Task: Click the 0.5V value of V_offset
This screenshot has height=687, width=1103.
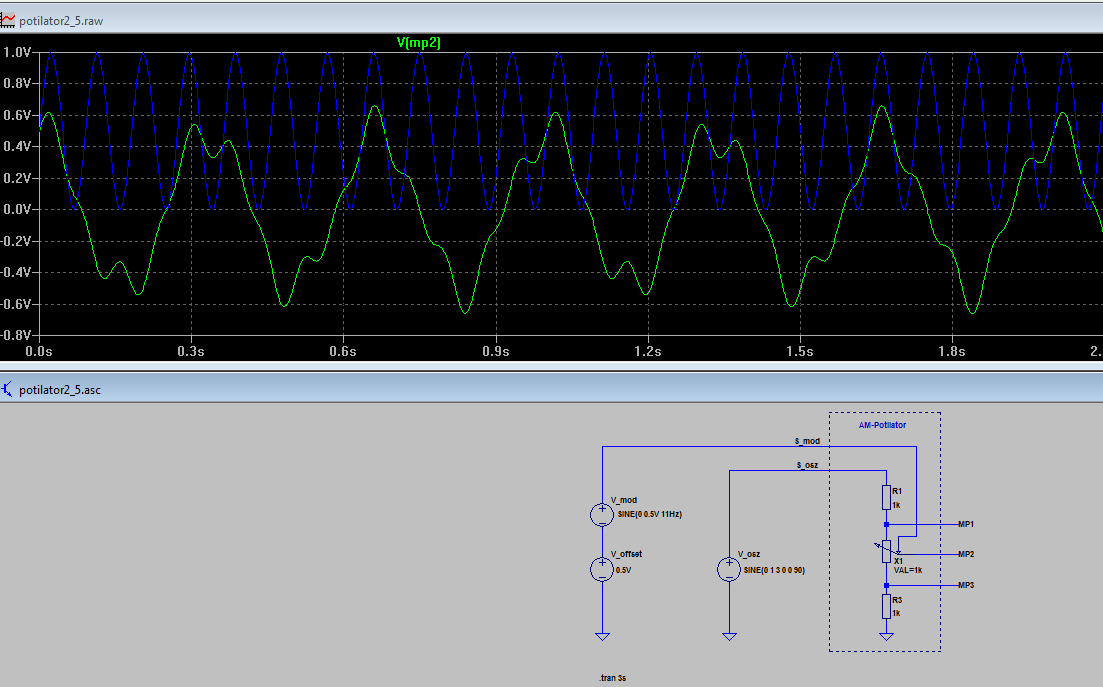Action: click(623, 570)
